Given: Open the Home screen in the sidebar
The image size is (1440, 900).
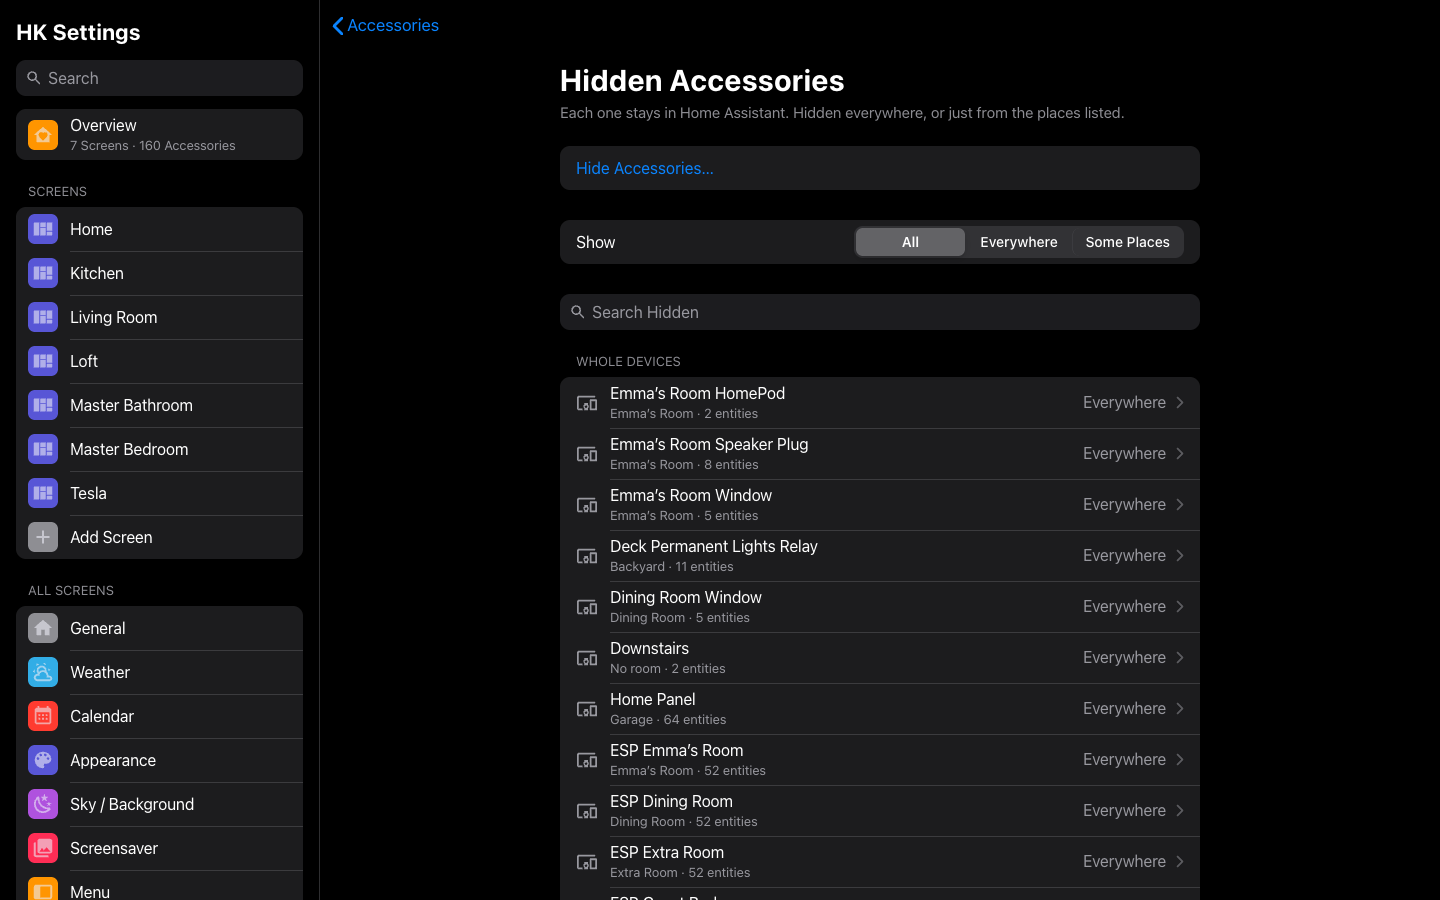Looking at the screenshot, I should pyautogui.click(x=159, y=229).
